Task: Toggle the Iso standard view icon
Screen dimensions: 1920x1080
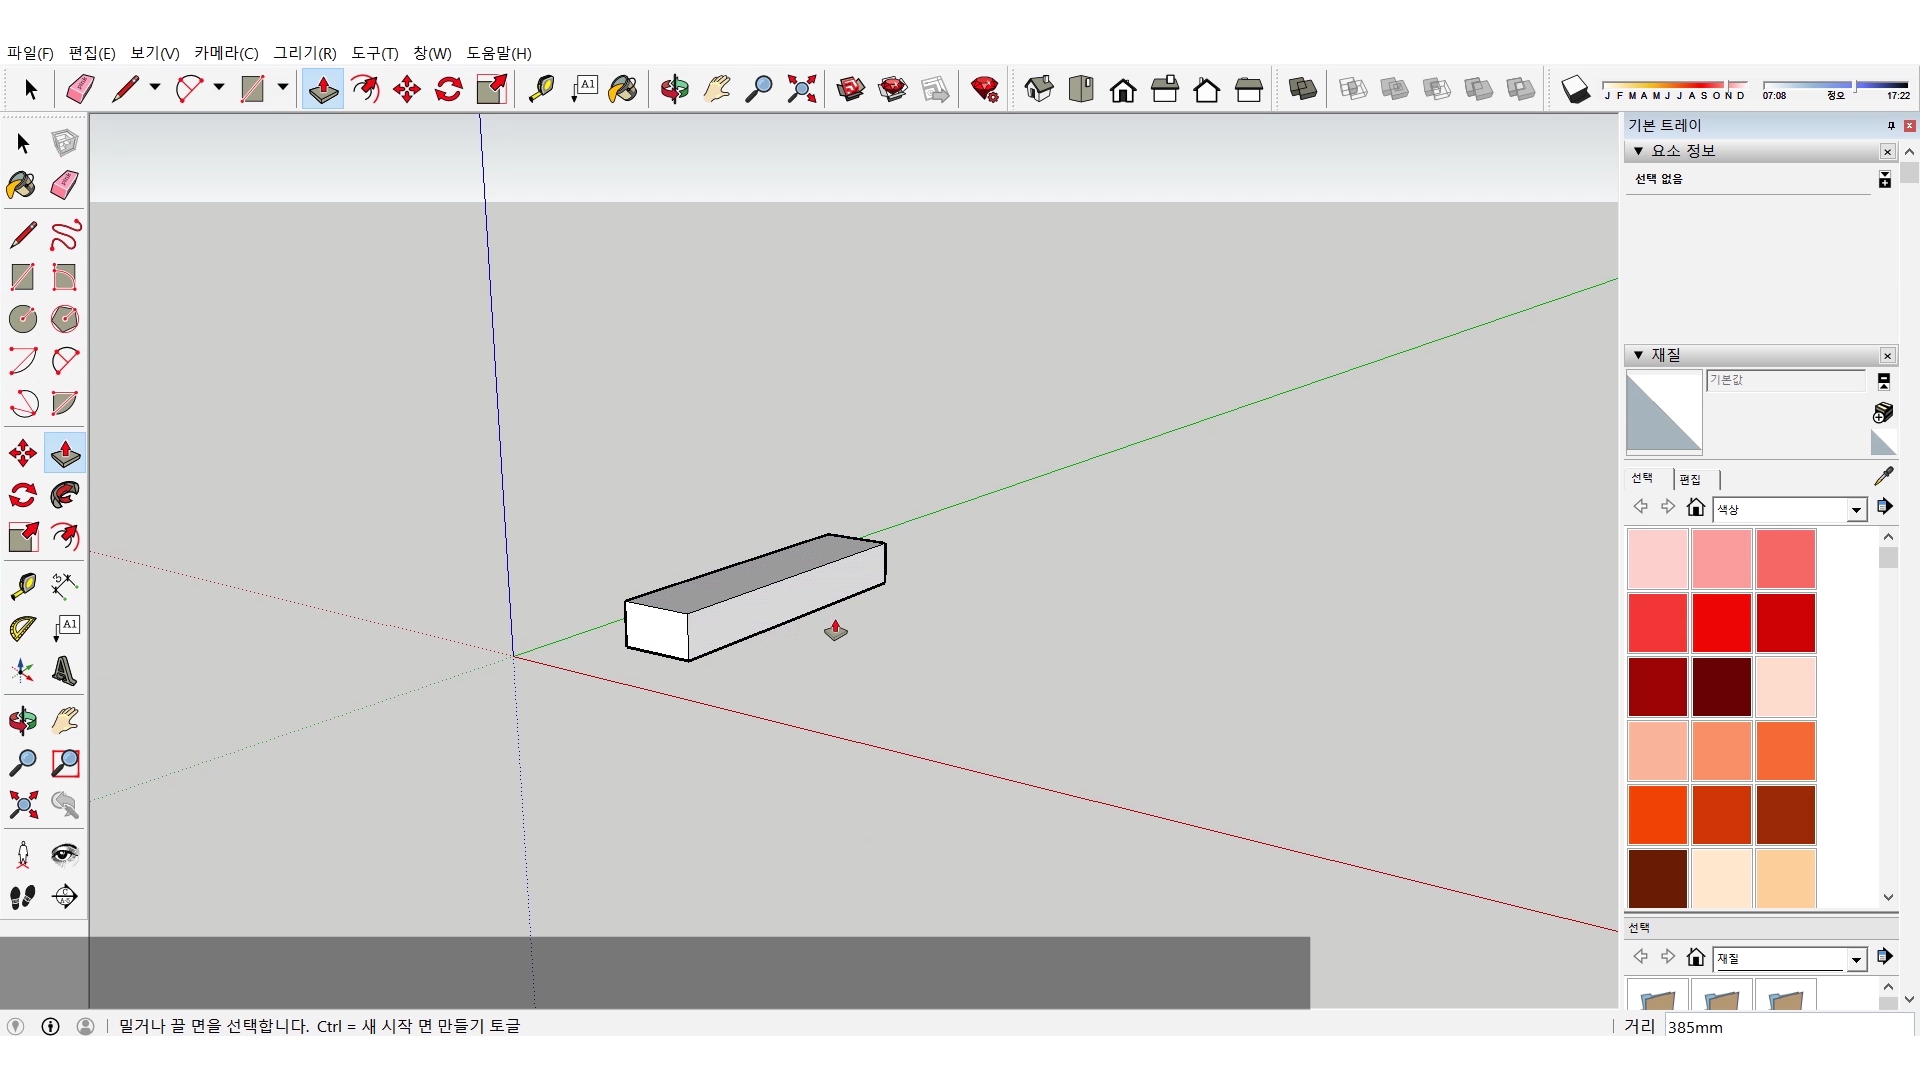Action: point(1039,90)
